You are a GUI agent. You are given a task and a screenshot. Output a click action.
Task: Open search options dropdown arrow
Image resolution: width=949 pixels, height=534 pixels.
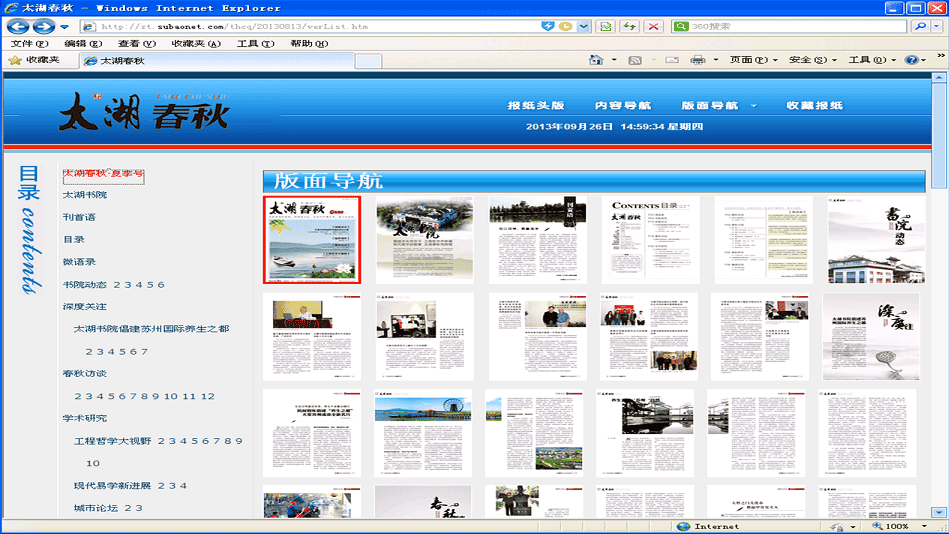(x=938, y=26)
